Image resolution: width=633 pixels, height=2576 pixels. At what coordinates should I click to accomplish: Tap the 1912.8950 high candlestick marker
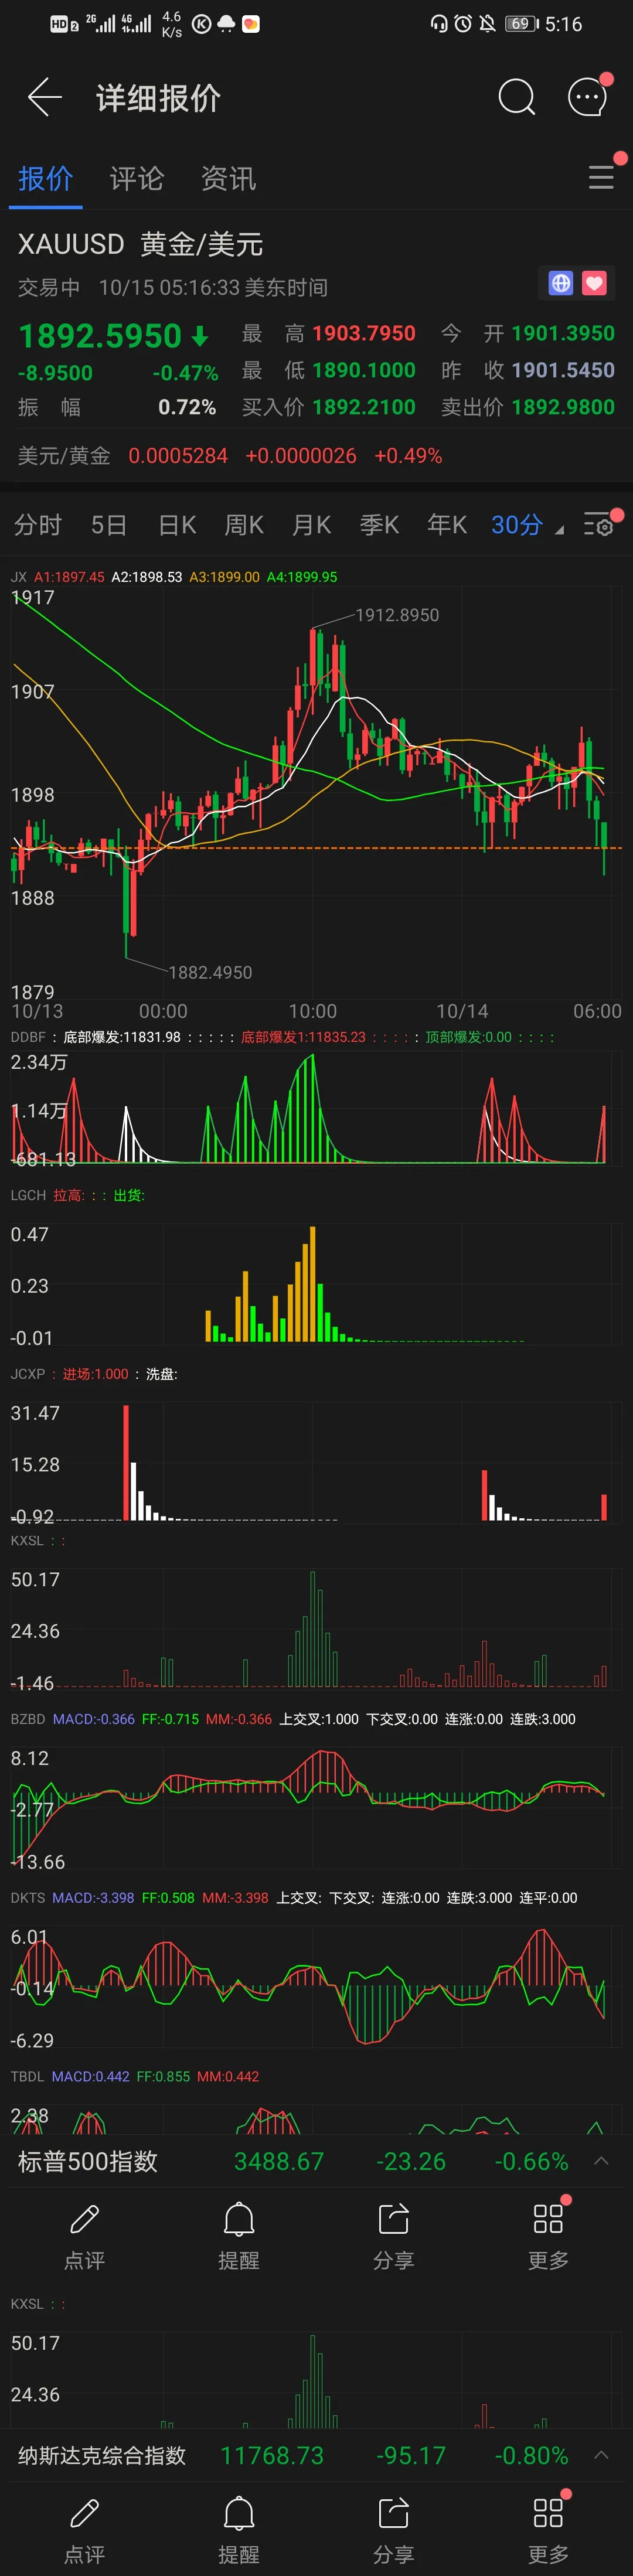(397, 615)
